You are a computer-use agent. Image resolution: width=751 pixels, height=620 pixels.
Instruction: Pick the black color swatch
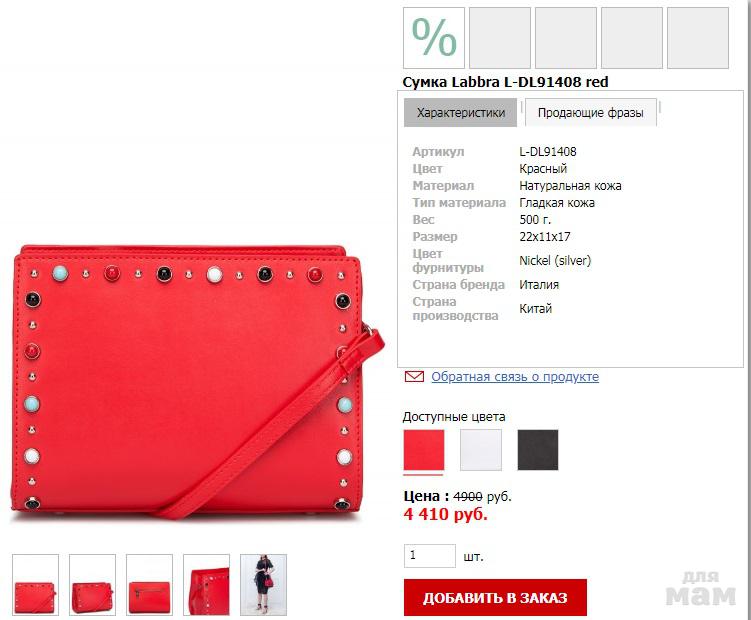click(538, 450)
